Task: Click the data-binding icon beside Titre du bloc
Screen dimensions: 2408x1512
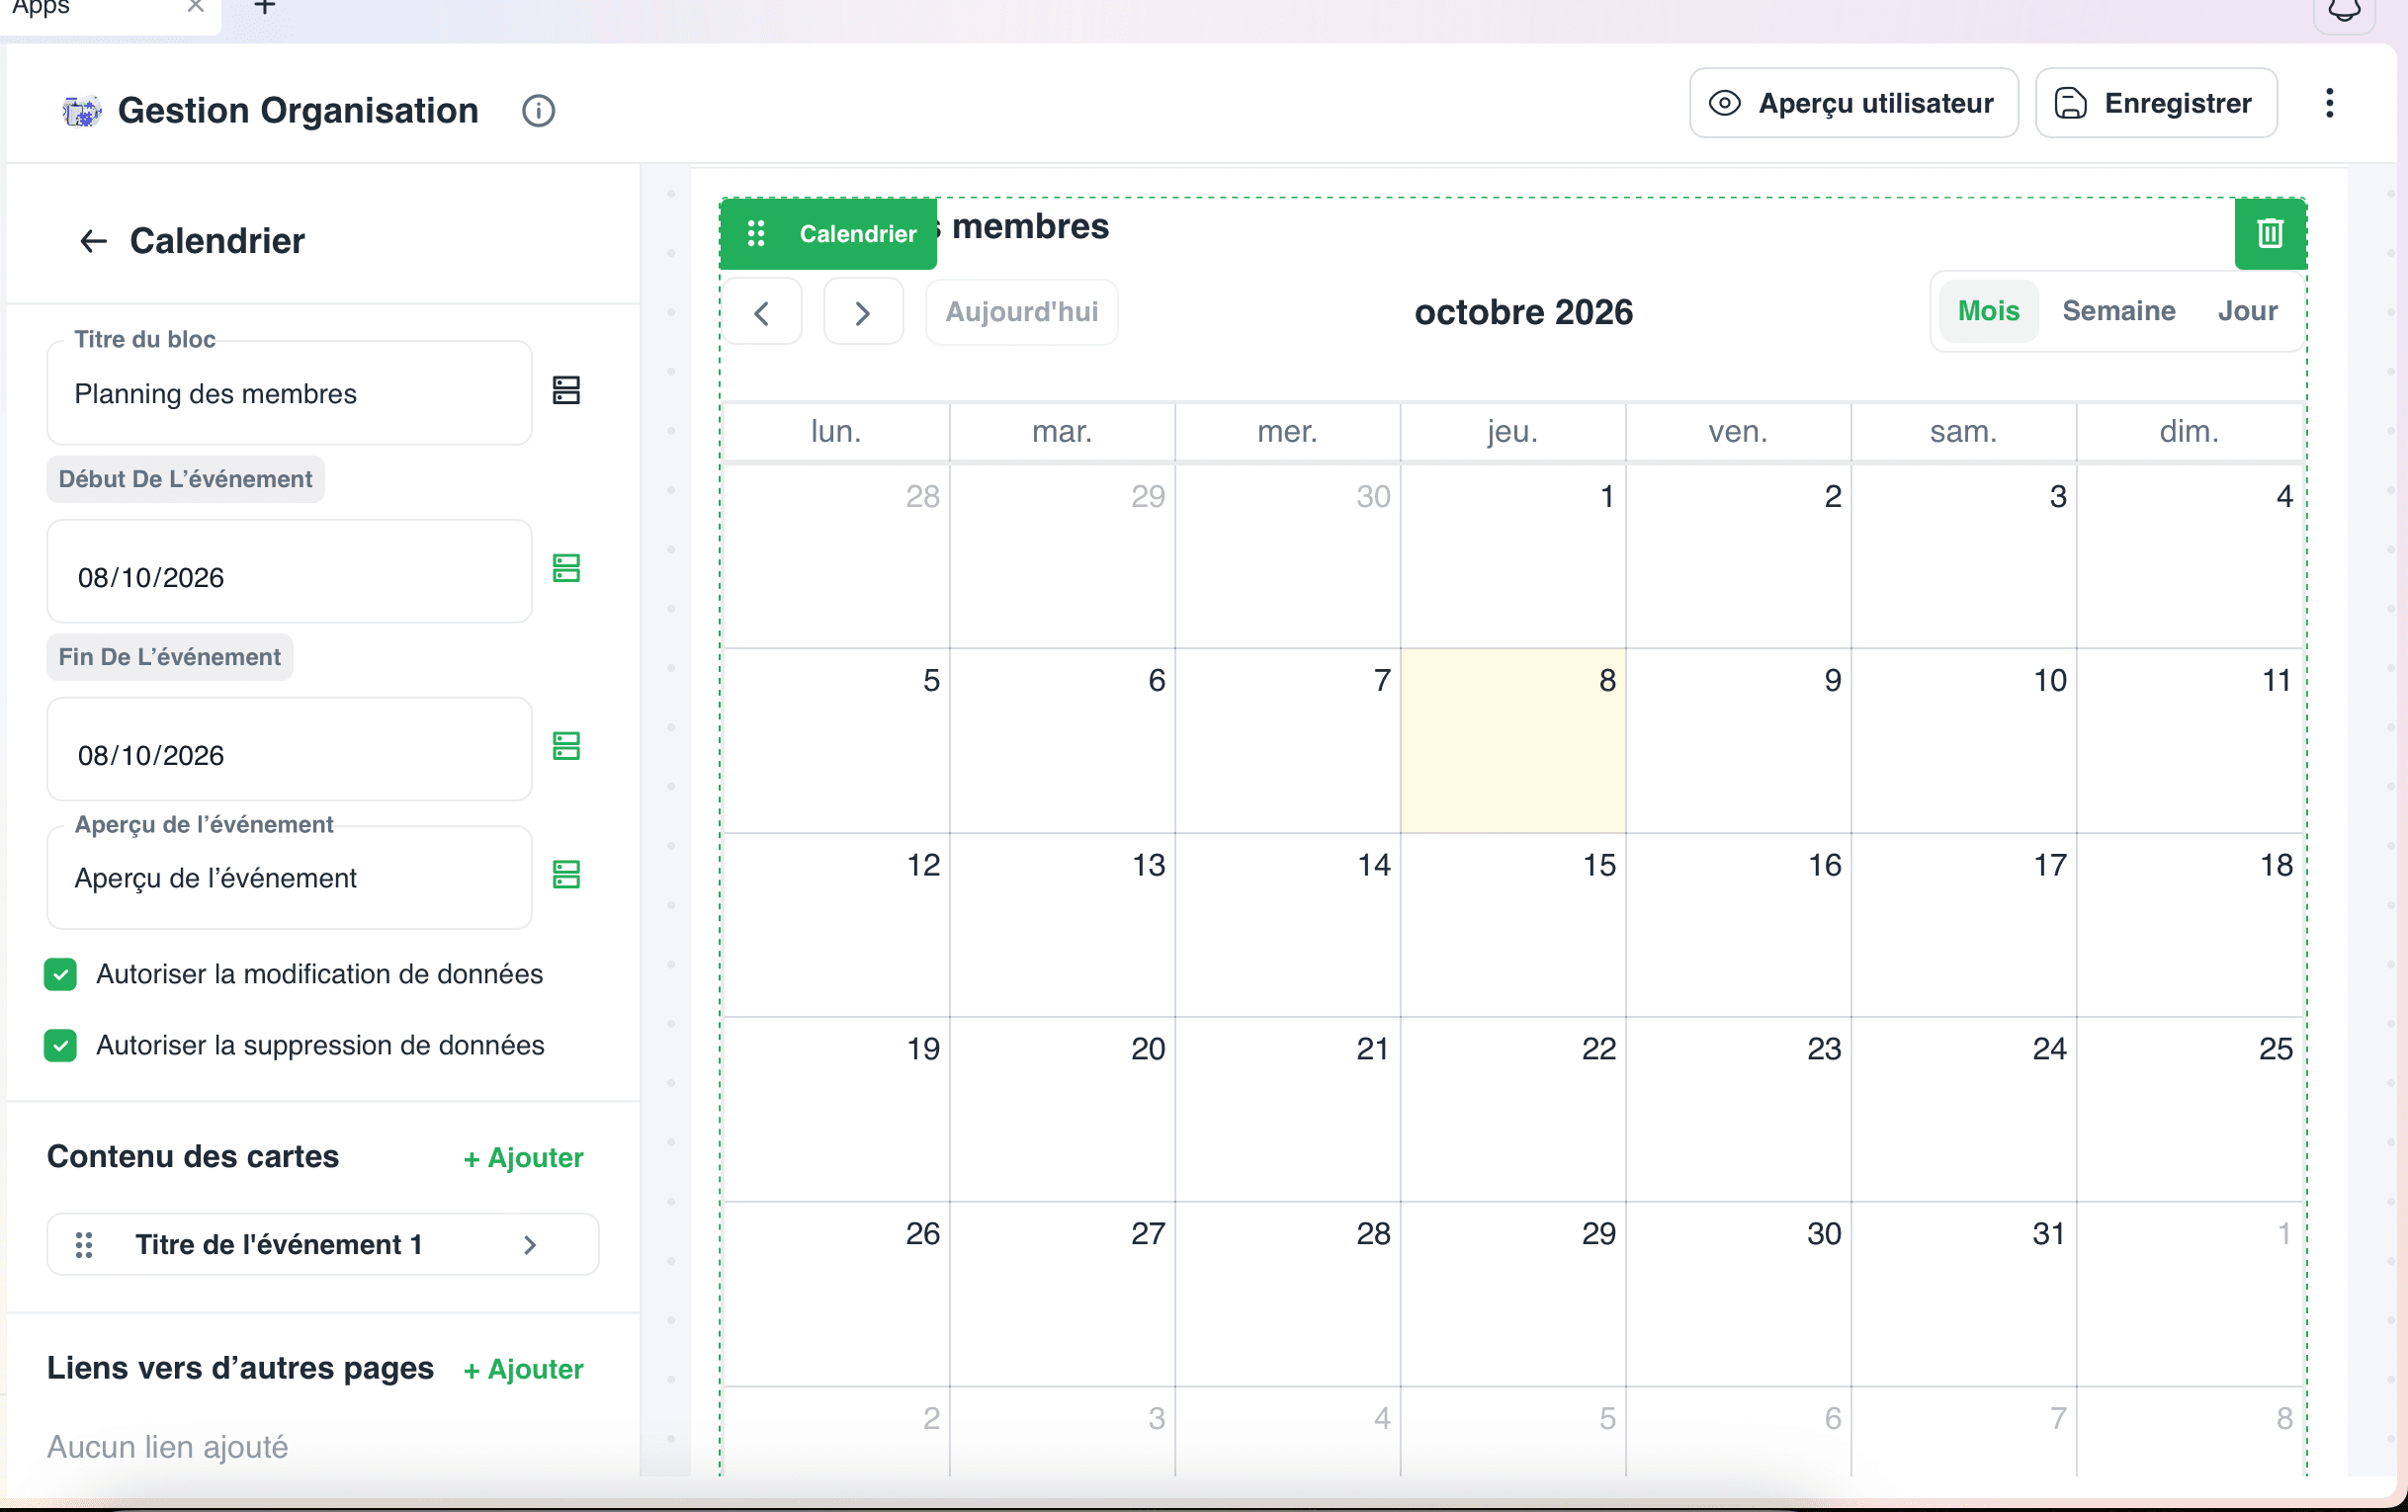Action: pyautogui.click(x=566, y=391)
